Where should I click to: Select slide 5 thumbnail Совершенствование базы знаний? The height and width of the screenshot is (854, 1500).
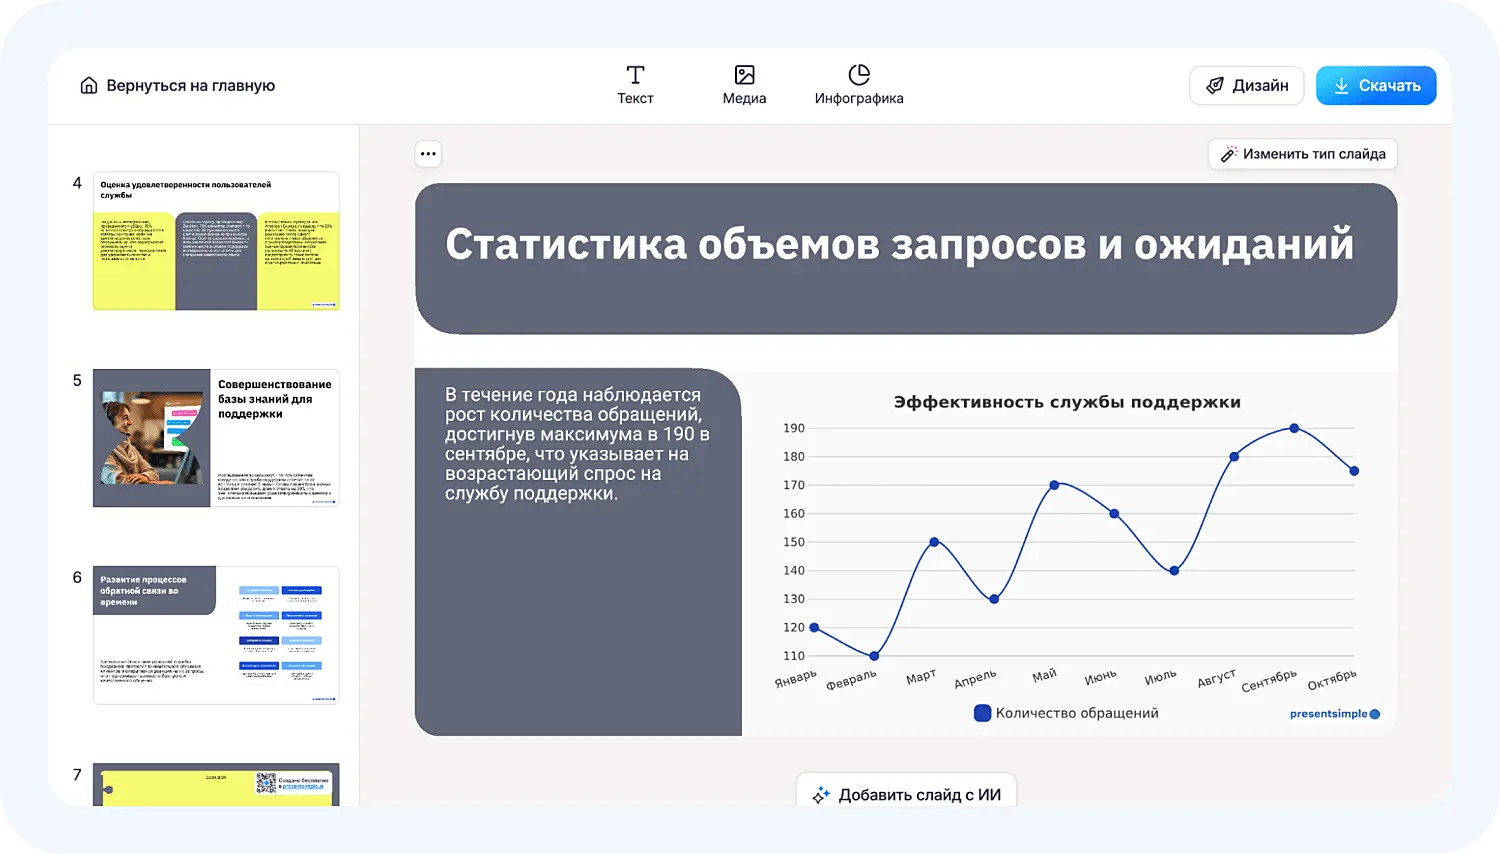tap(216, 438)
